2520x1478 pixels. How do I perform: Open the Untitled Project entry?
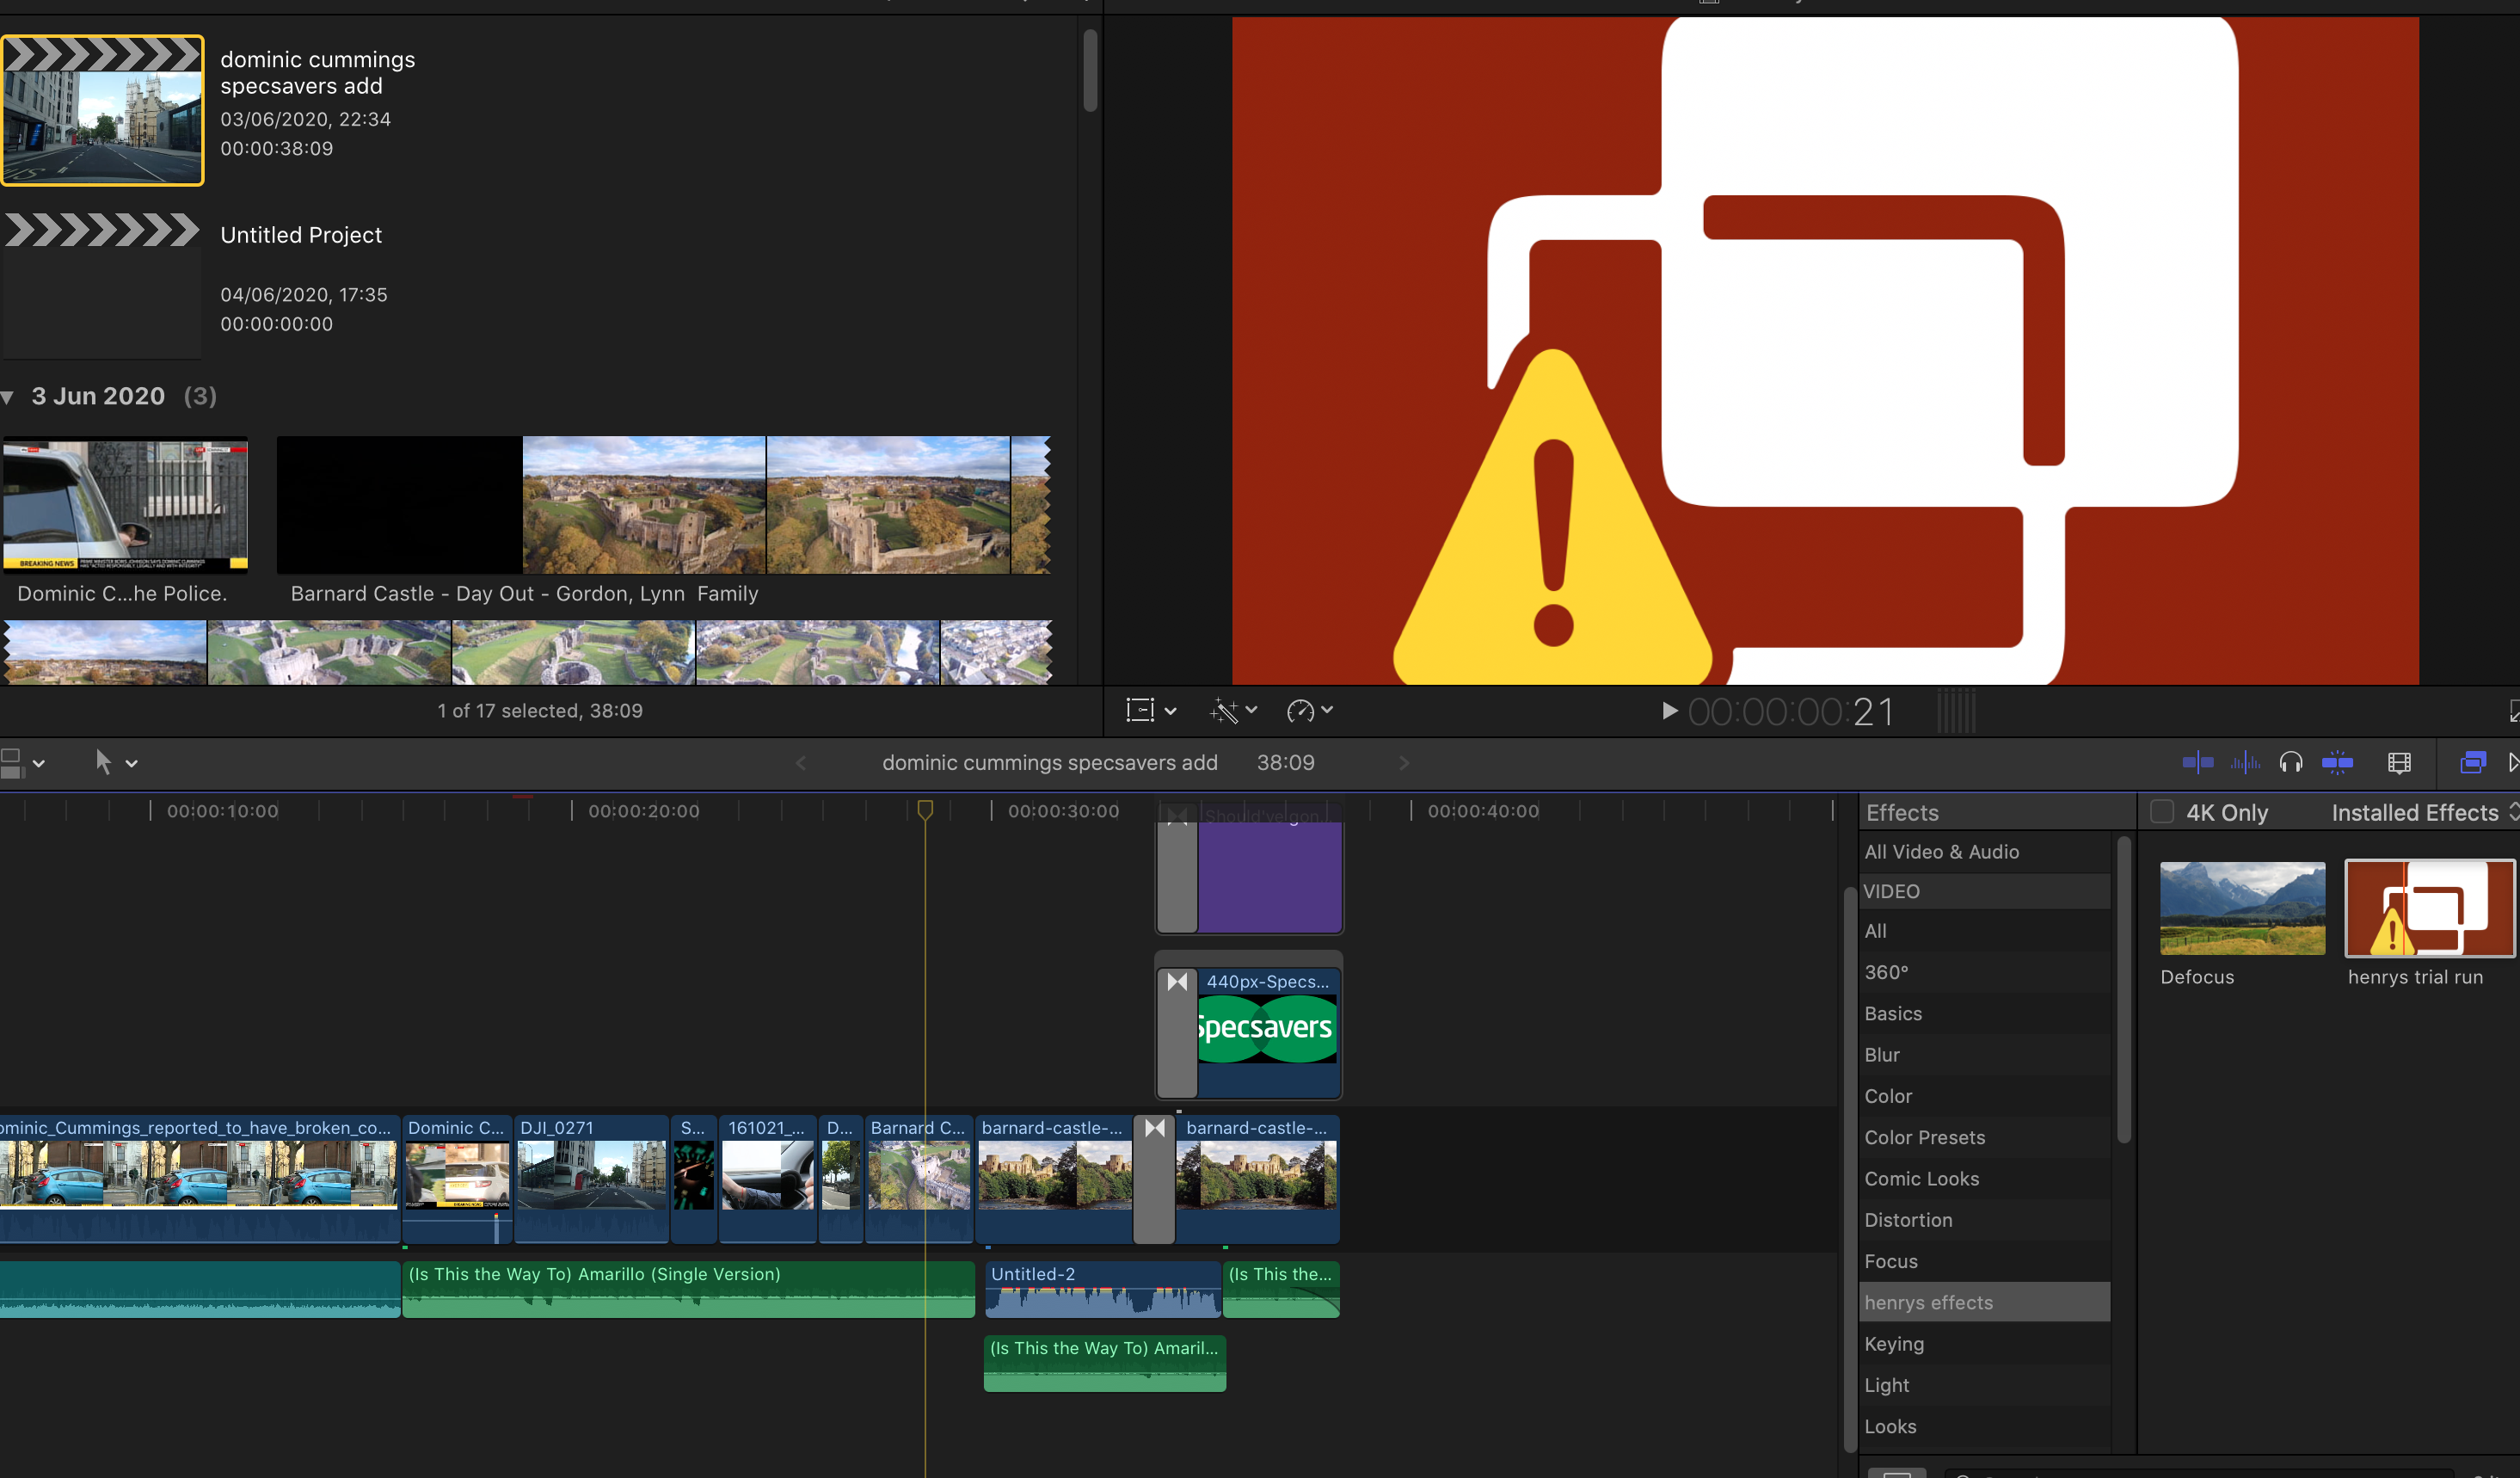300,235
